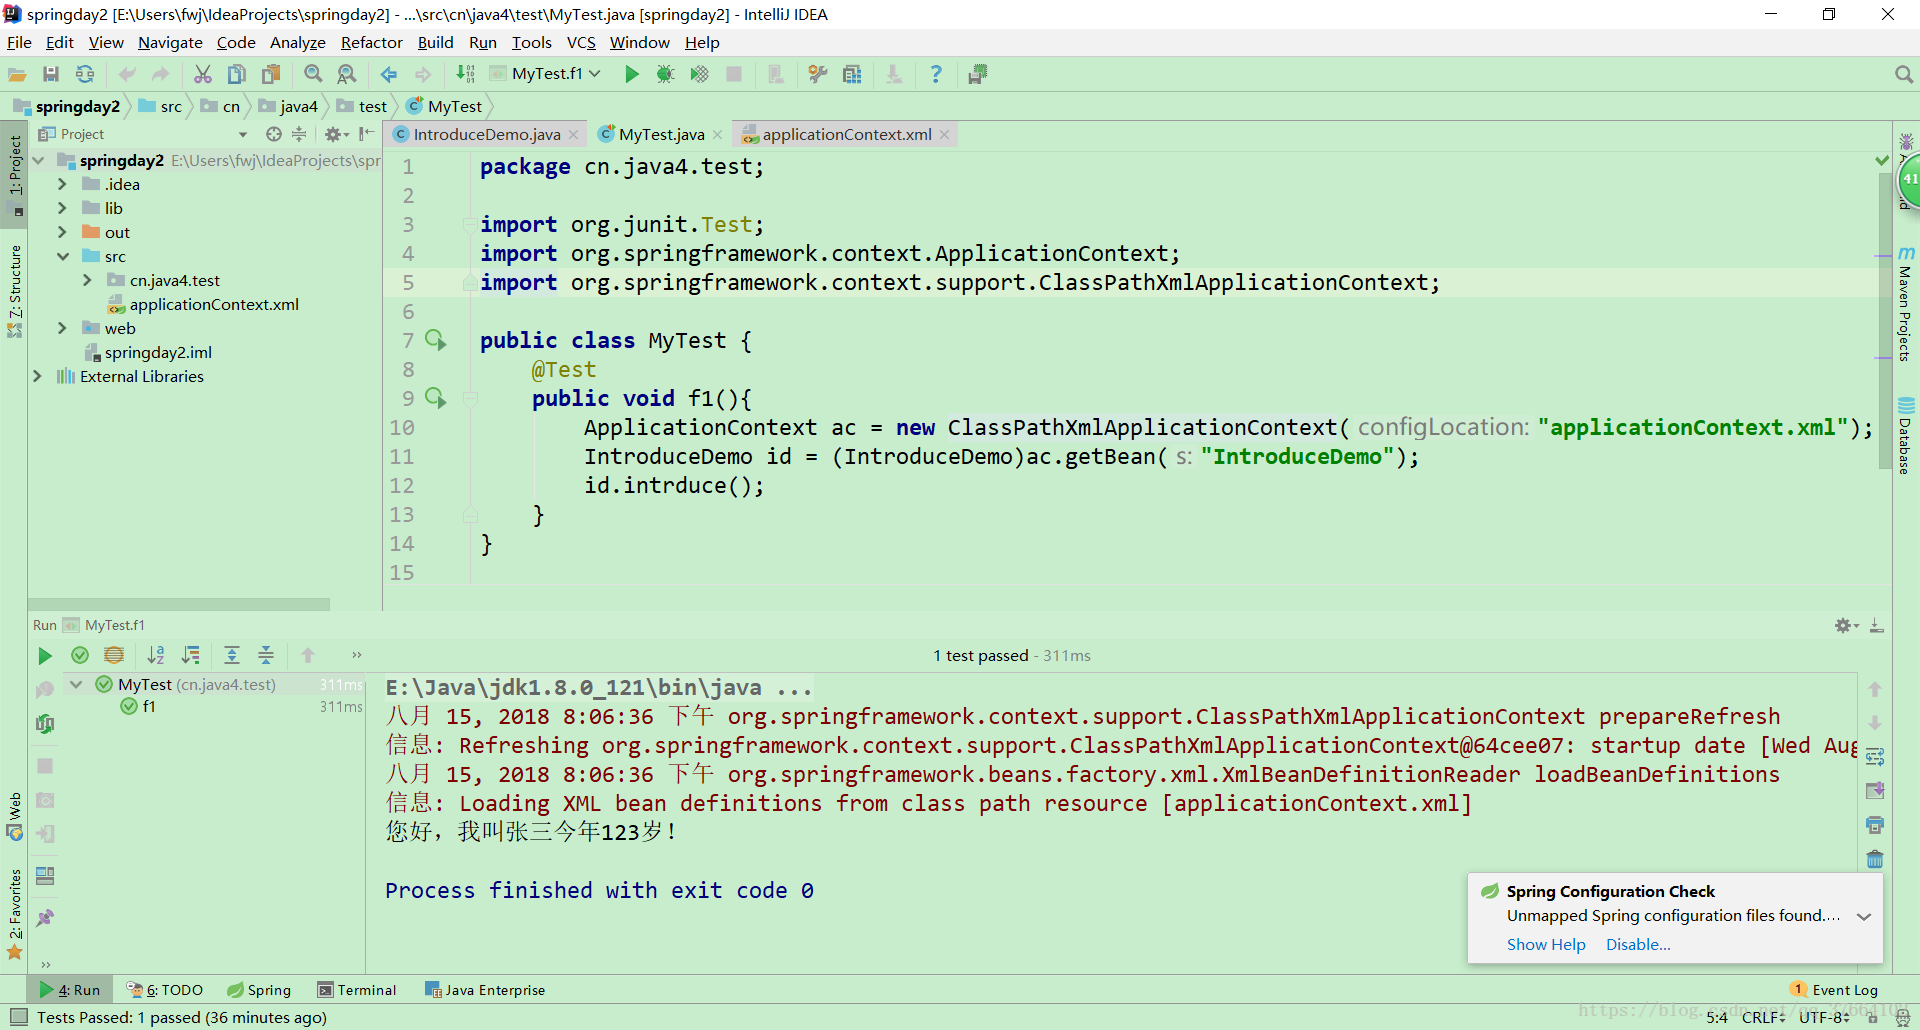Expand all test results in Run panel
1920x1030 pixels.
click(x=232, y=655)
